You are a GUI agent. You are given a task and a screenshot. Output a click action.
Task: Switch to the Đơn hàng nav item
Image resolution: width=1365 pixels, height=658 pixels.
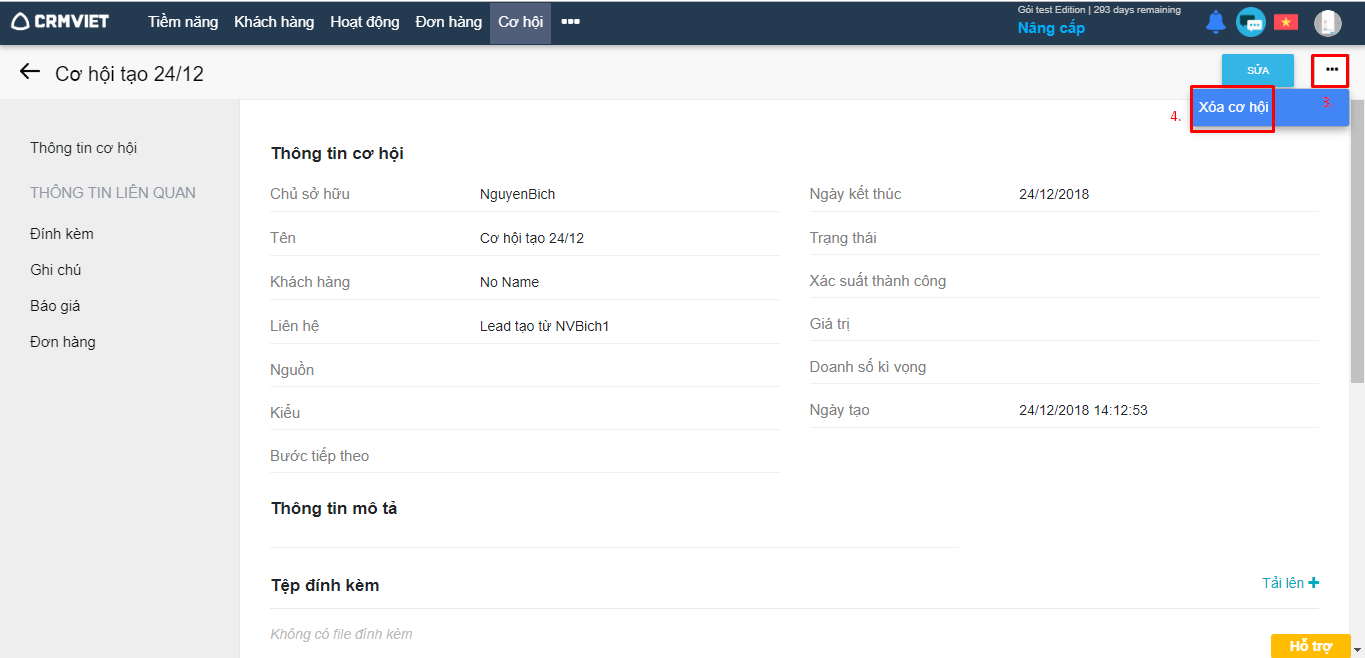pos(449,22)
